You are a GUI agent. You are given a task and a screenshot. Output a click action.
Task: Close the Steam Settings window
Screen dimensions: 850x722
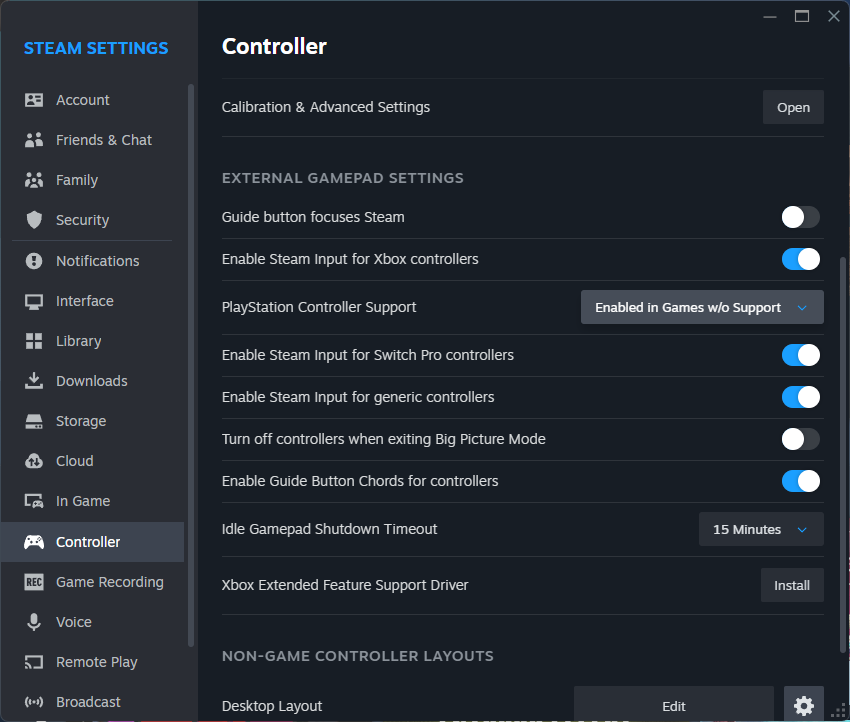[834, 17]
